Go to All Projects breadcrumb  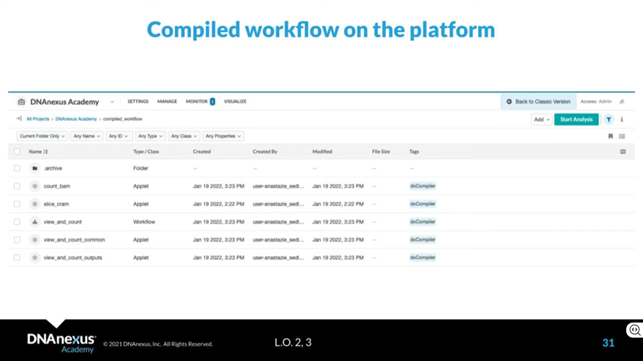tap(37, 119)
